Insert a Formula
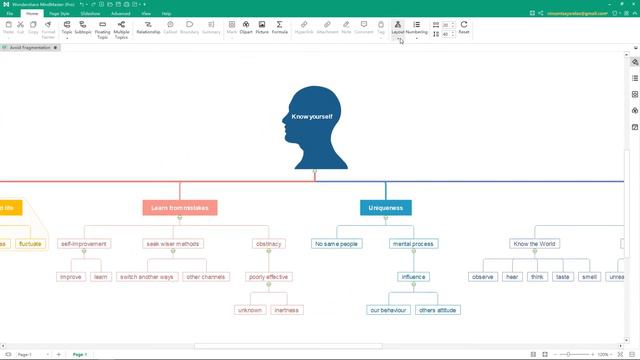Screen dimensions: 640x360 [x=280, y=27]
